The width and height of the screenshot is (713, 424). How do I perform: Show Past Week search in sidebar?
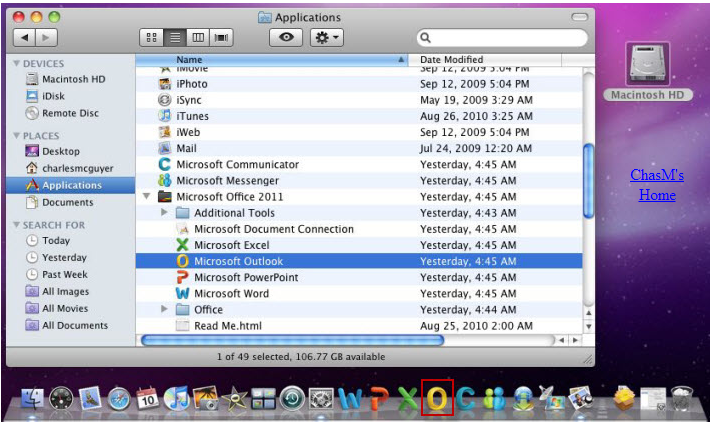click(x=57, y=274)
